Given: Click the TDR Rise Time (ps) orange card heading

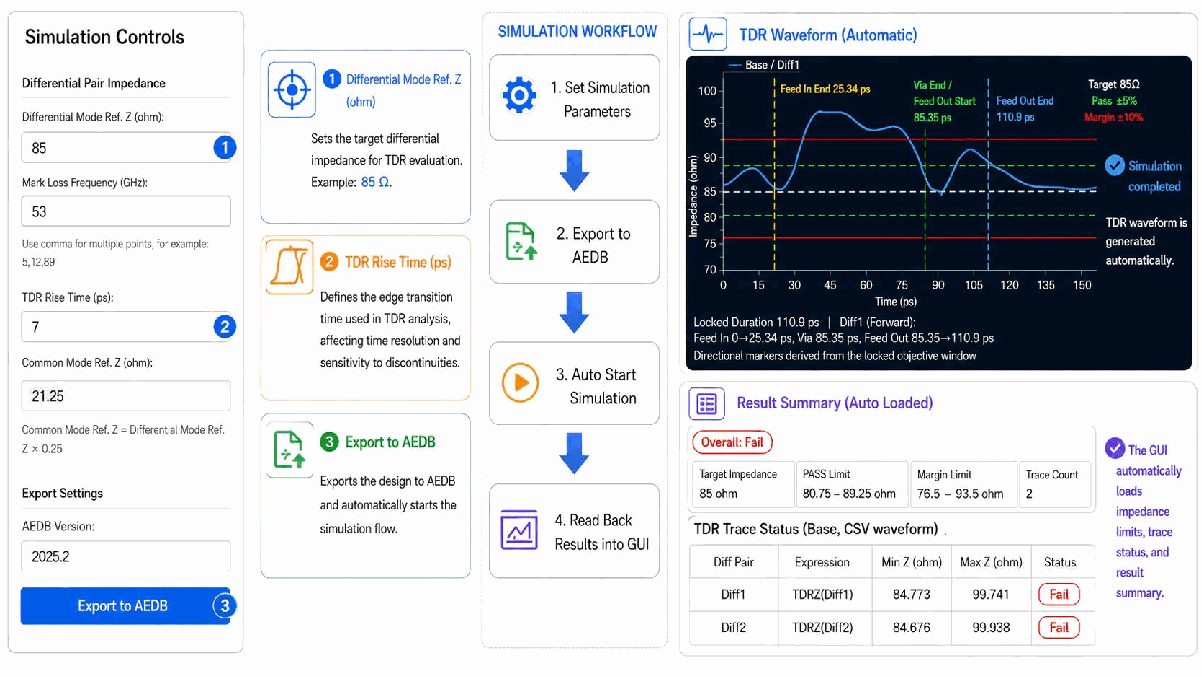Looking at the screenshot, I should tap(398, 262).
